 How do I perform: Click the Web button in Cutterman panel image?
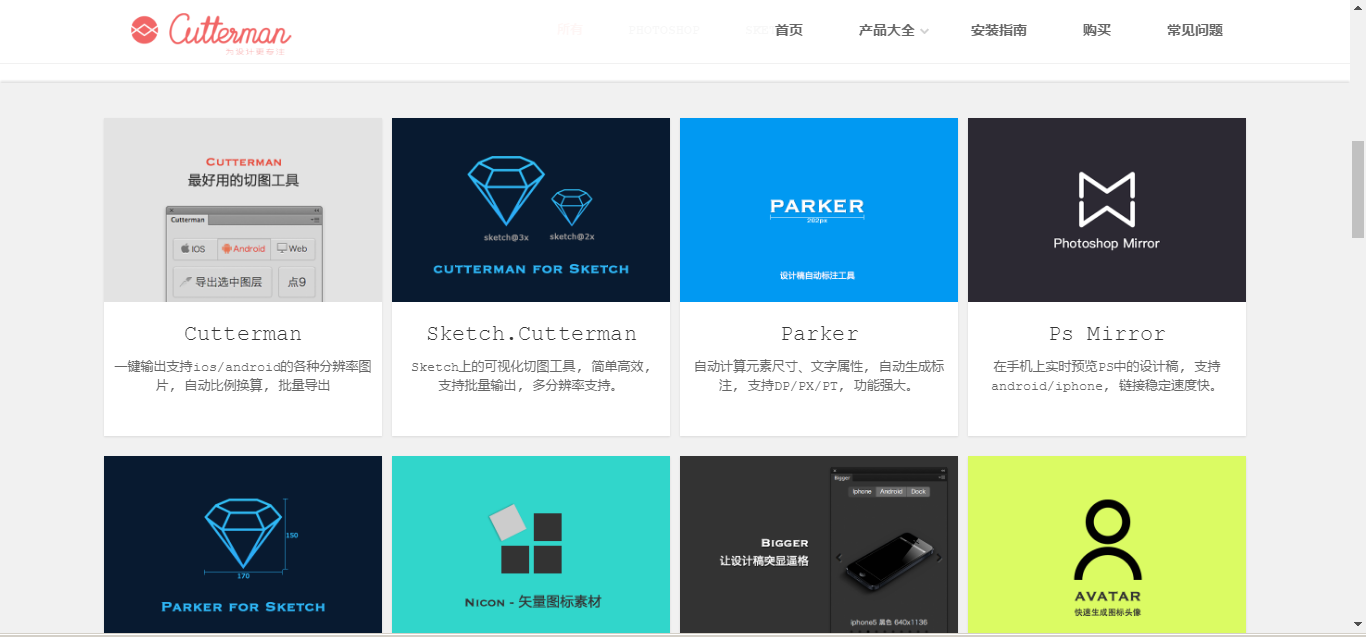point(292,248)
